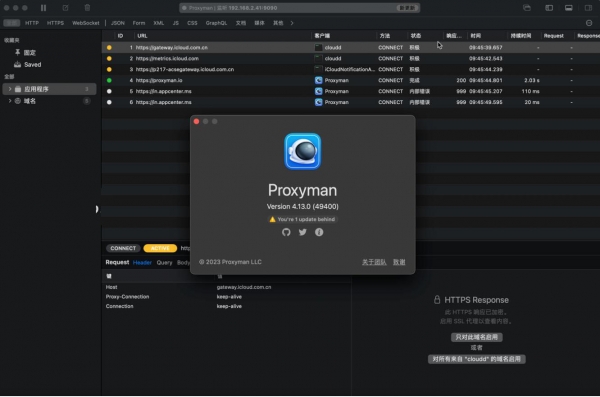Click the Proxy-Connection header key
The height and width of the screenshot is (397, 600).
[x=127, y=296]
